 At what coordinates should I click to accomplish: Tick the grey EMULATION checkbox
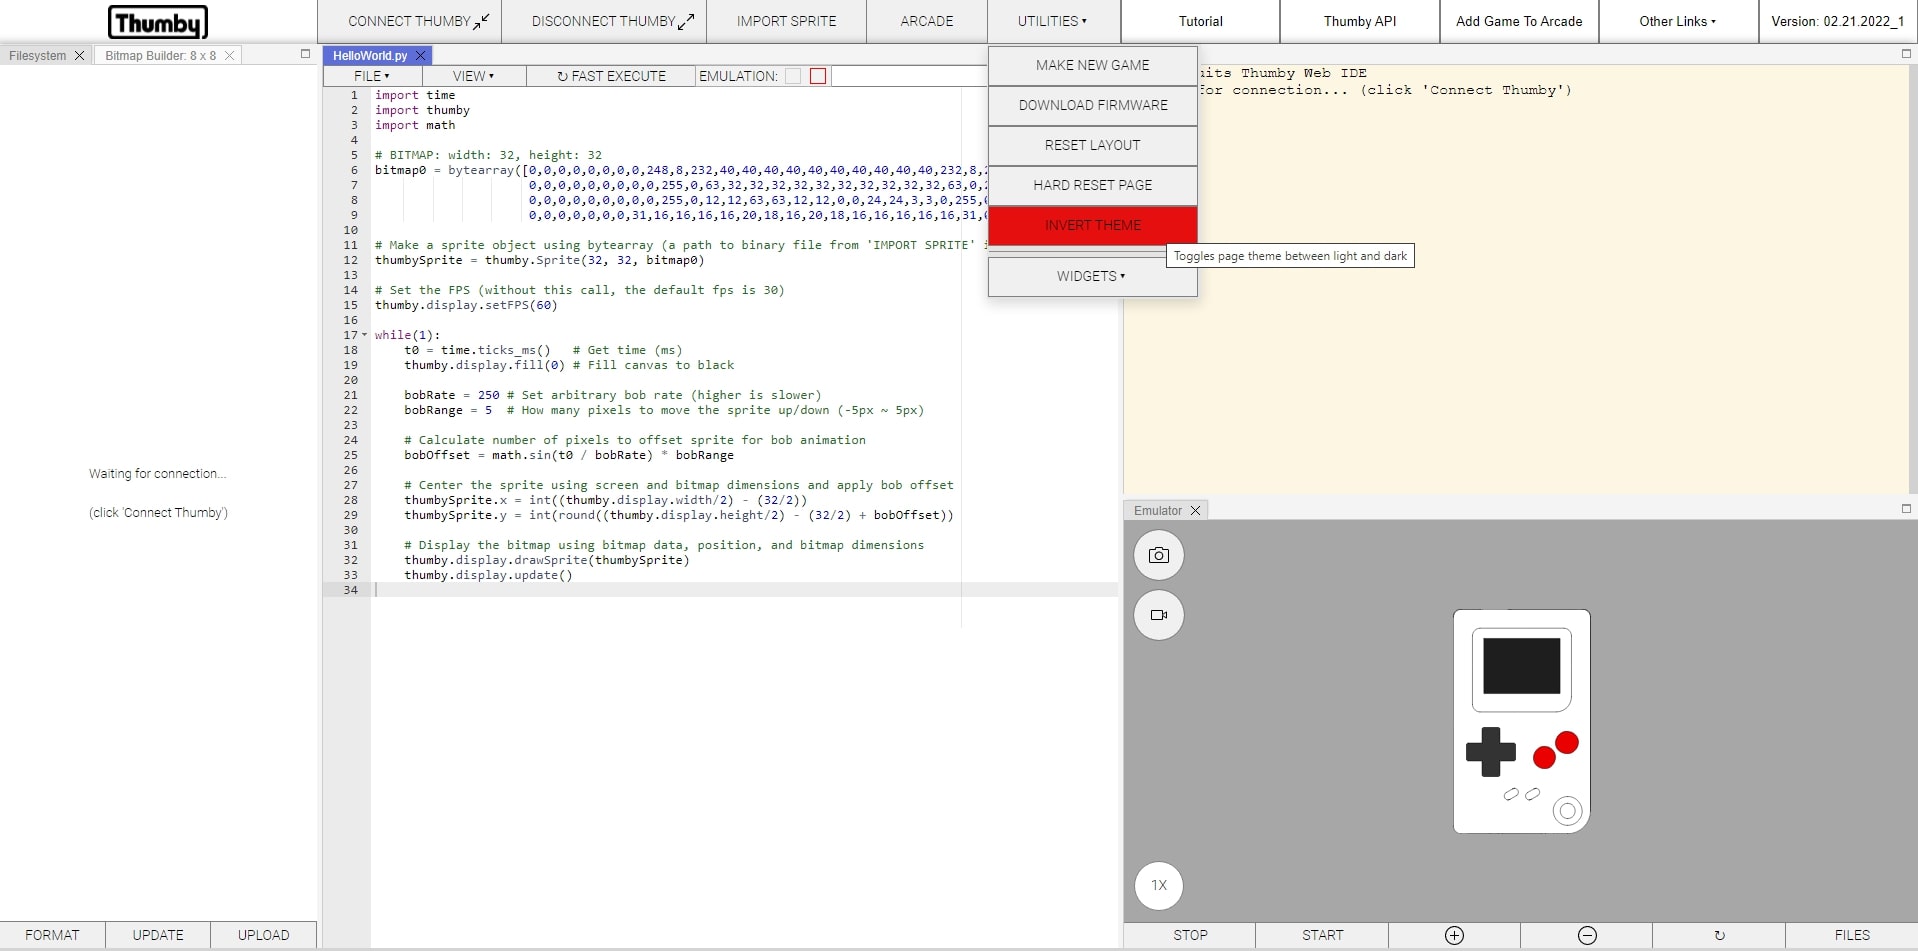(x=793, y=76)
